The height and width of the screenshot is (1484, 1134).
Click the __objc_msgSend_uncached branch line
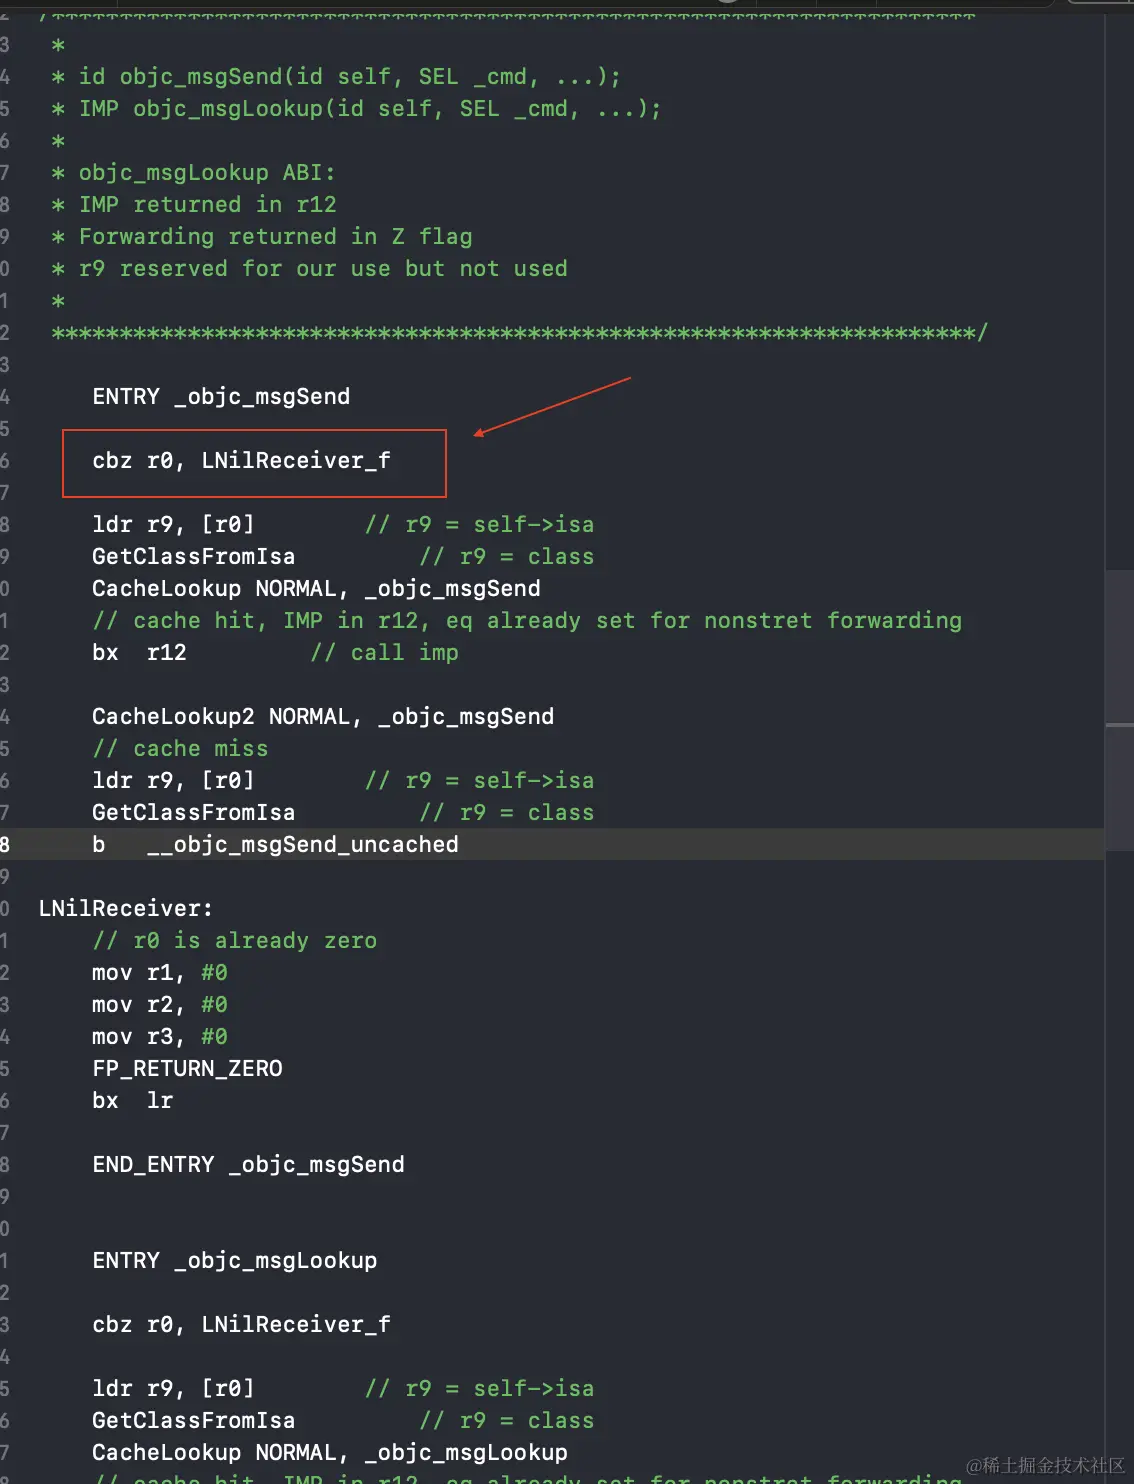click(302, 845)
